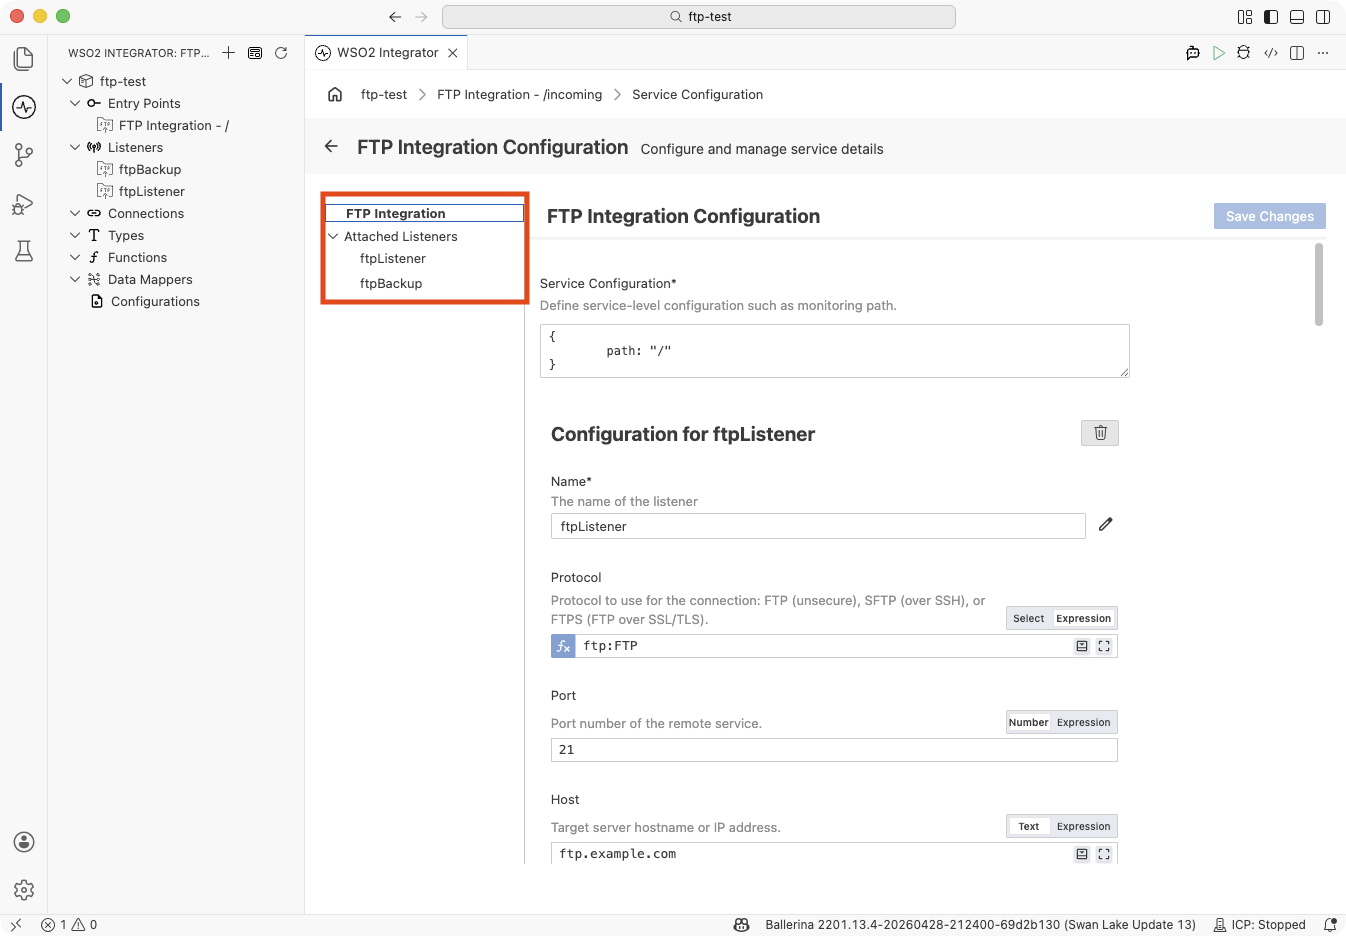Show source code icon in editor toolbar
Screen dimensions: 1346x936
[1271, 53]
